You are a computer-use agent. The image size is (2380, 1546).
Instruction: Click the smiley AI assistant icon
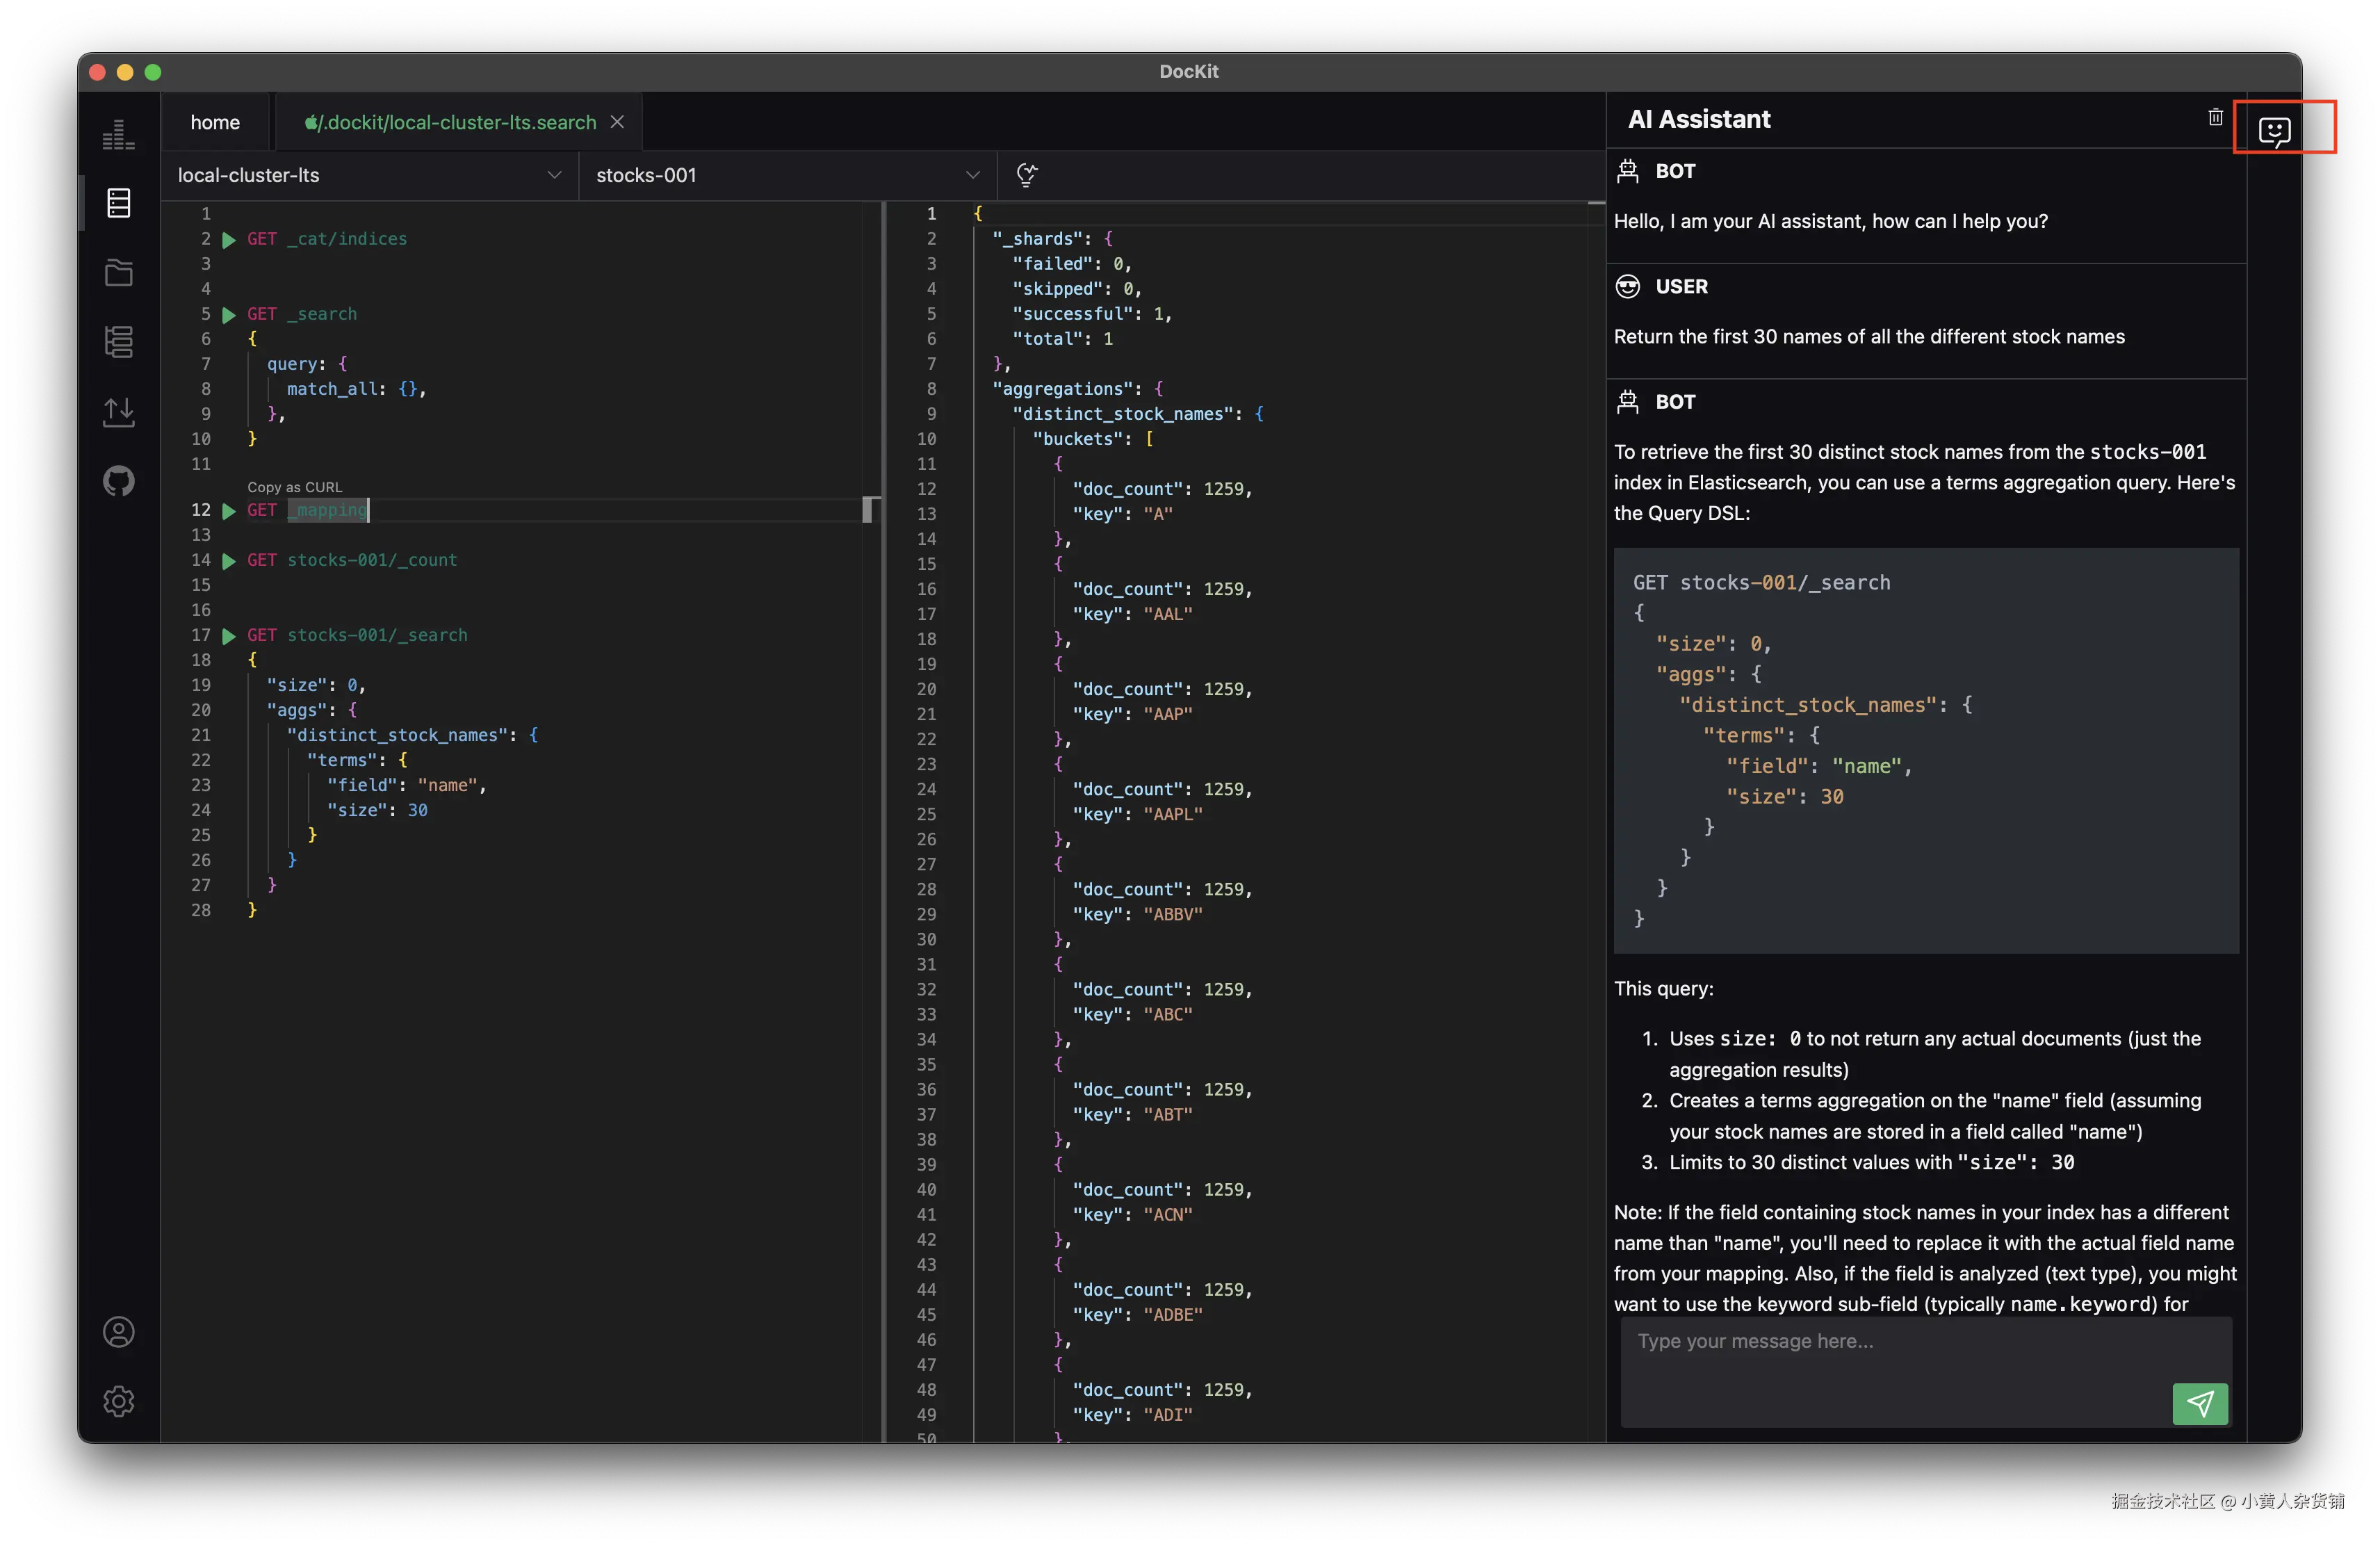click(x=2275, y=130)
